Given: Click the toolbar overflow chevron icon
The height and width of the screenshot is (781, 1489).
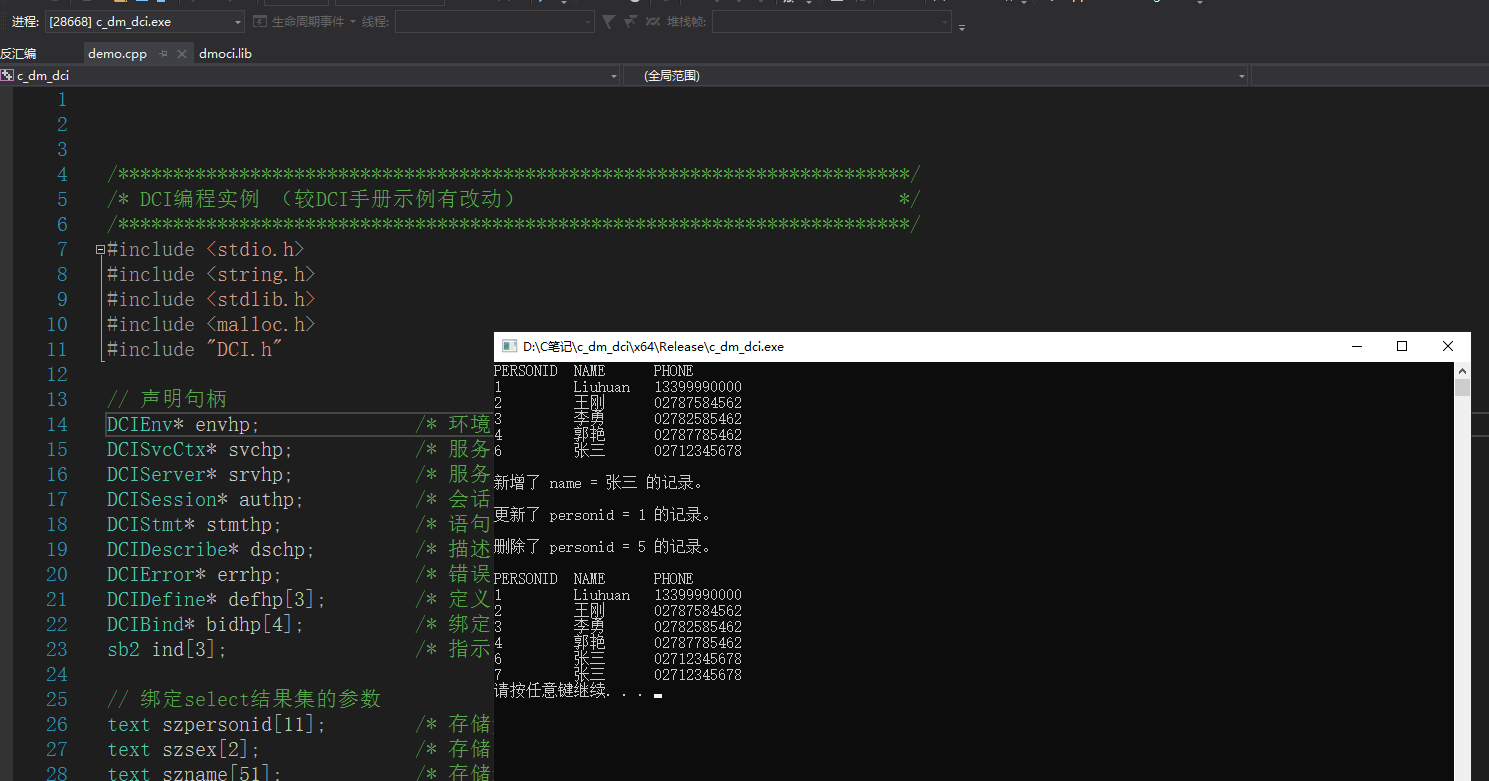Looking at the screenshot, I should [x=960, y=26].
